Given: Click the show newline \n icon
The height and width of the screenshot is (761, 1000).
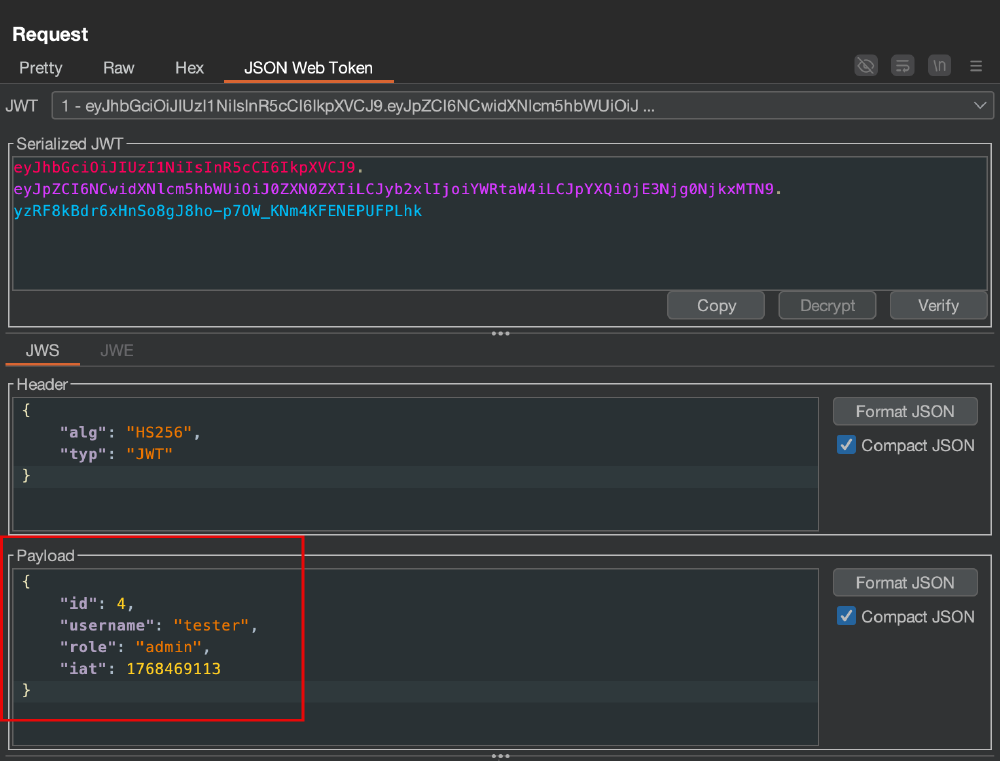Looking at the screenshot, I should 939,66.
